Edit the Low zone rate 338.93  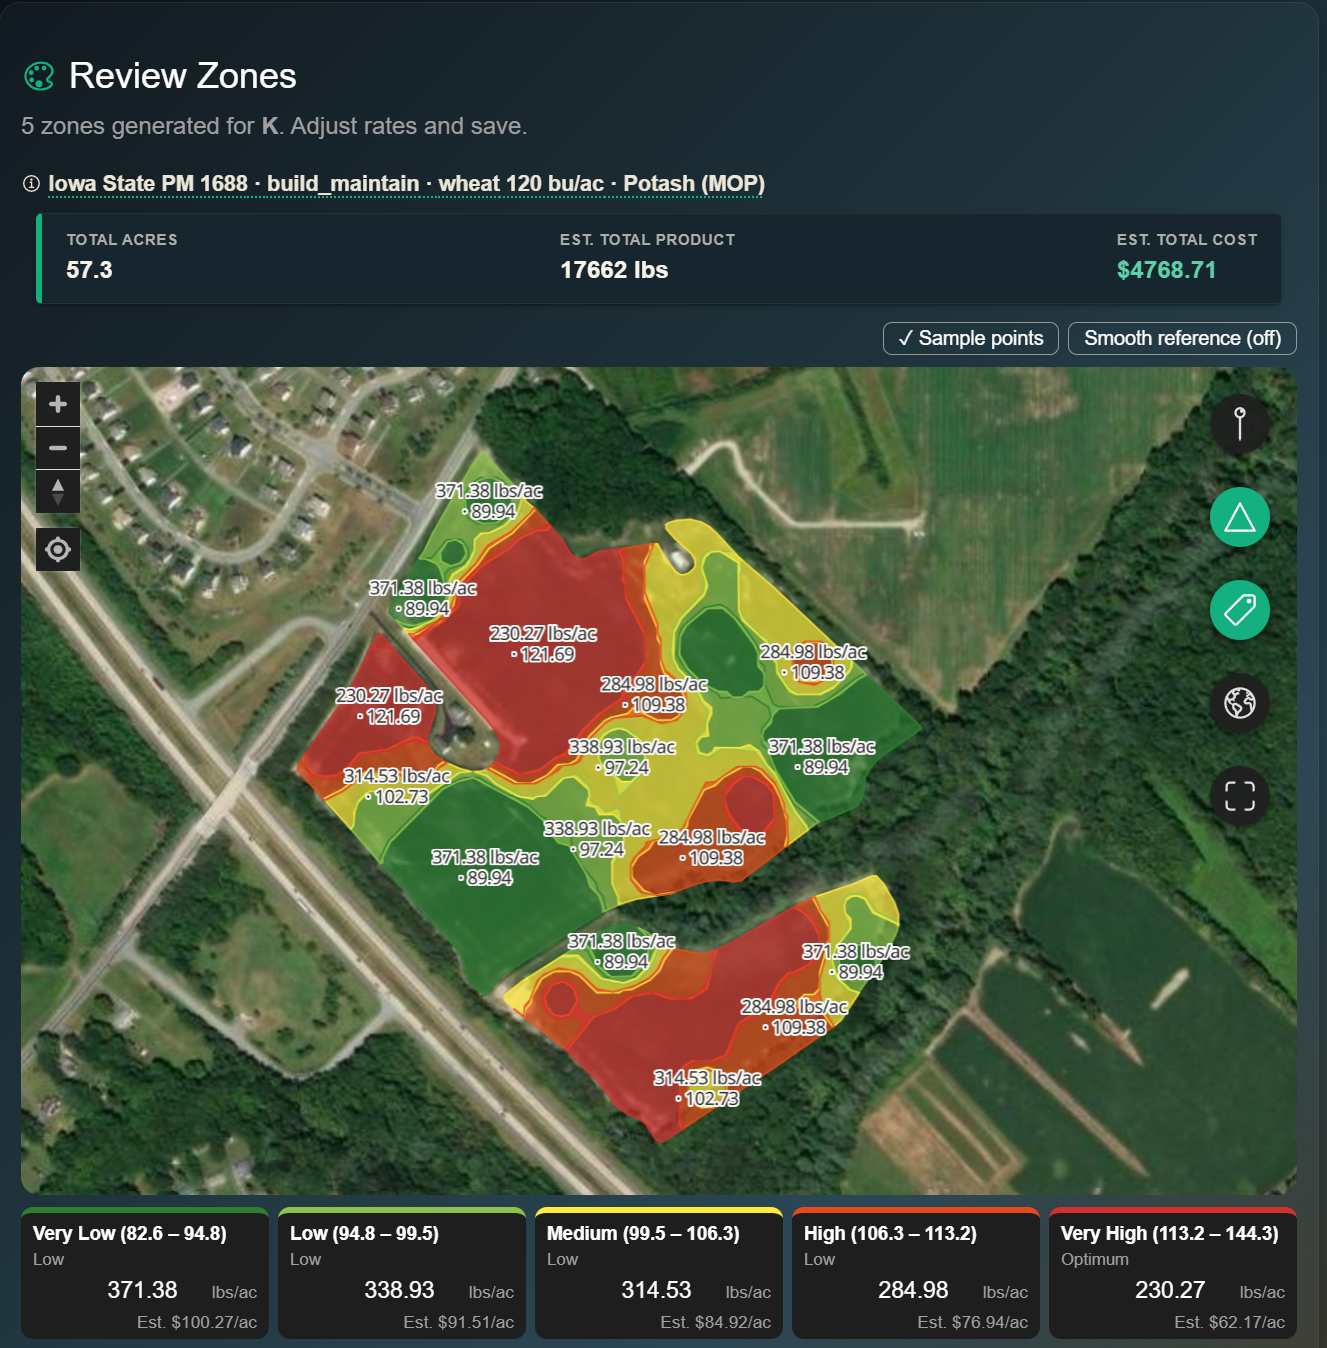click(x=399, y=1290)
